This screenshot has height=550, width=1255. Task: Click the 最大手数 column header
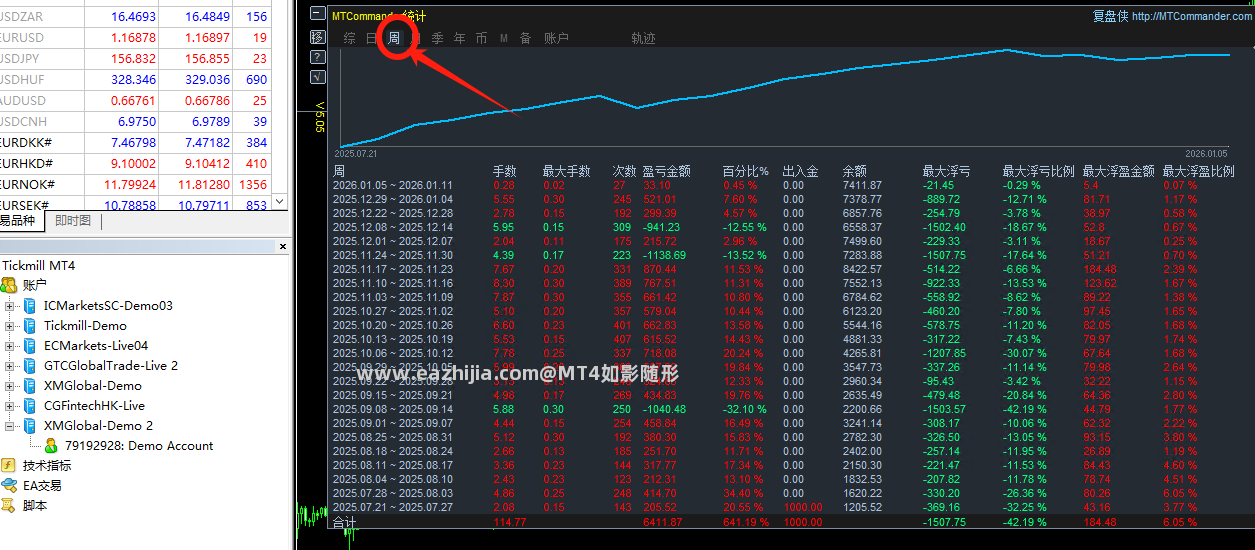pos(566,172)
